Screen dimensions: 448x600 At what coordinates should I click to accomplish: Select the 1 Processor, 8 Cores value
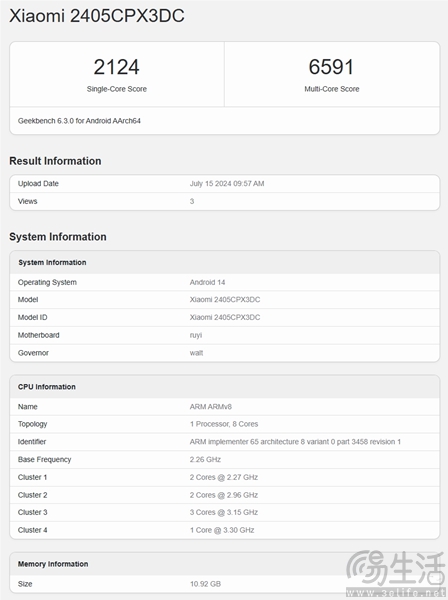224,424
